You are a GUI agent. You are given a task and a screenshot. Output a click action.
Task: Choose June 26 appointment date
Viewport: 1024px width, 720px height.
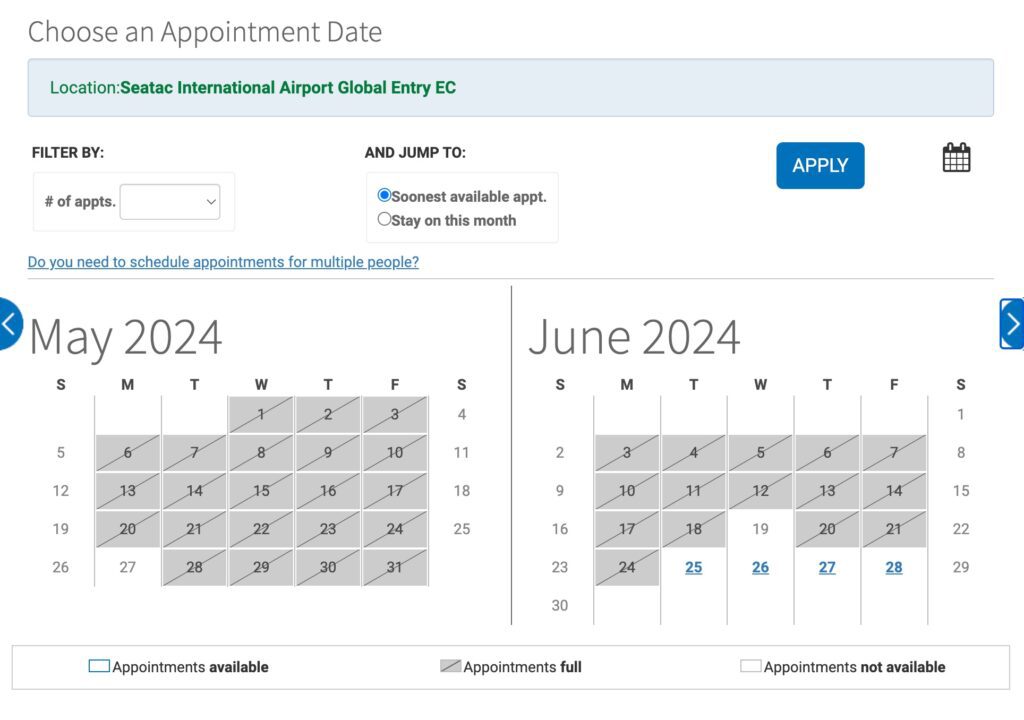pos(760,567)
